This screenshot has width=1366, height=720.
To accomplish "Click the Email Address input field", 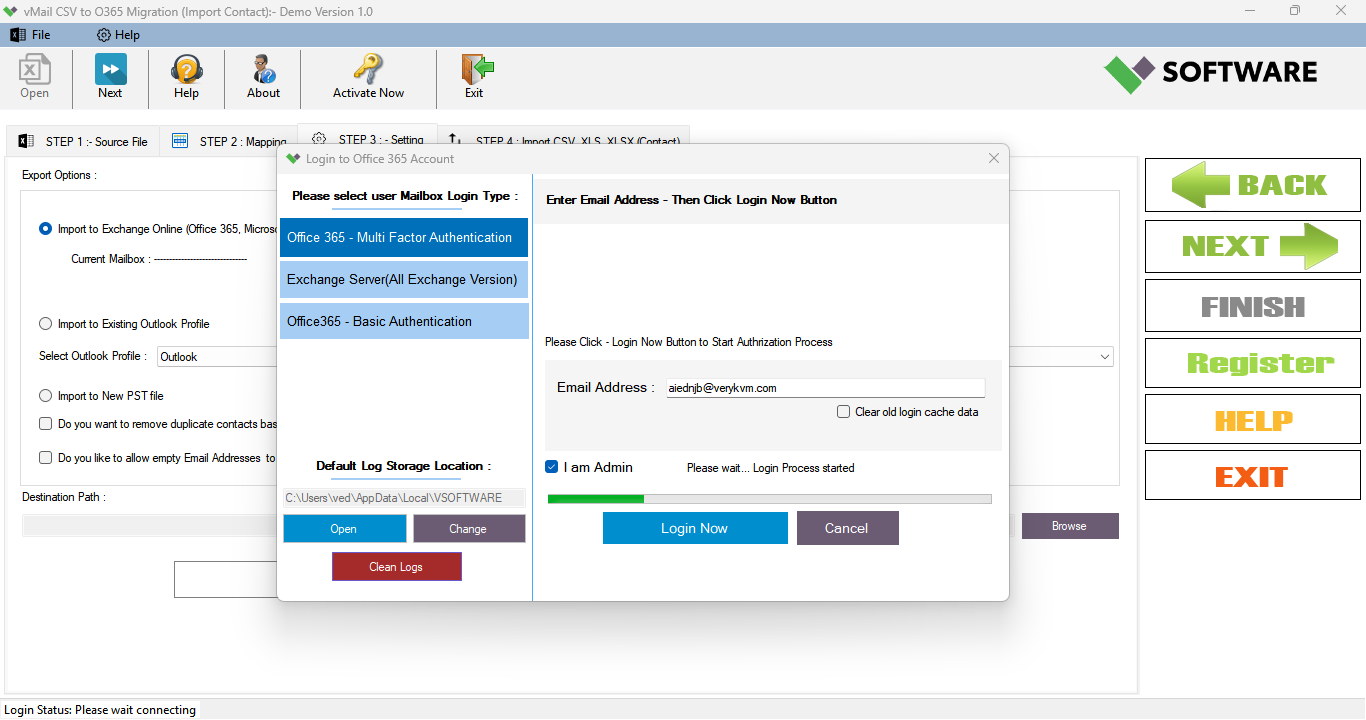I will click(826, 388).
